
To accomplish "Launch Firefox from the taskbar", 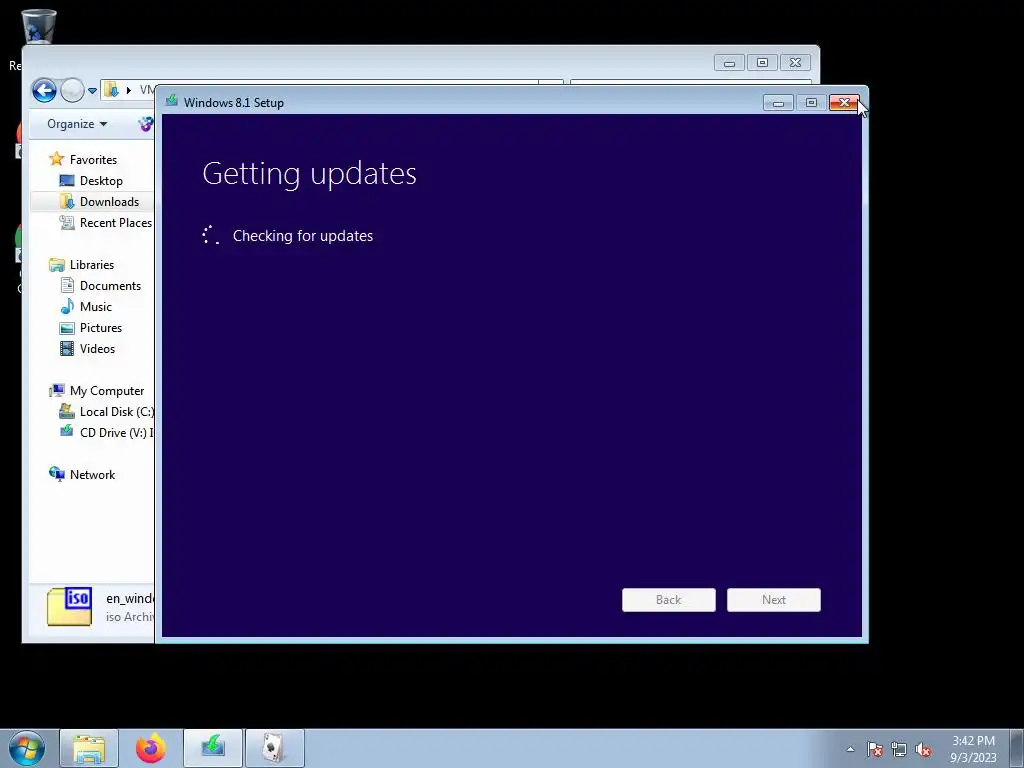I will click(151, 748).
